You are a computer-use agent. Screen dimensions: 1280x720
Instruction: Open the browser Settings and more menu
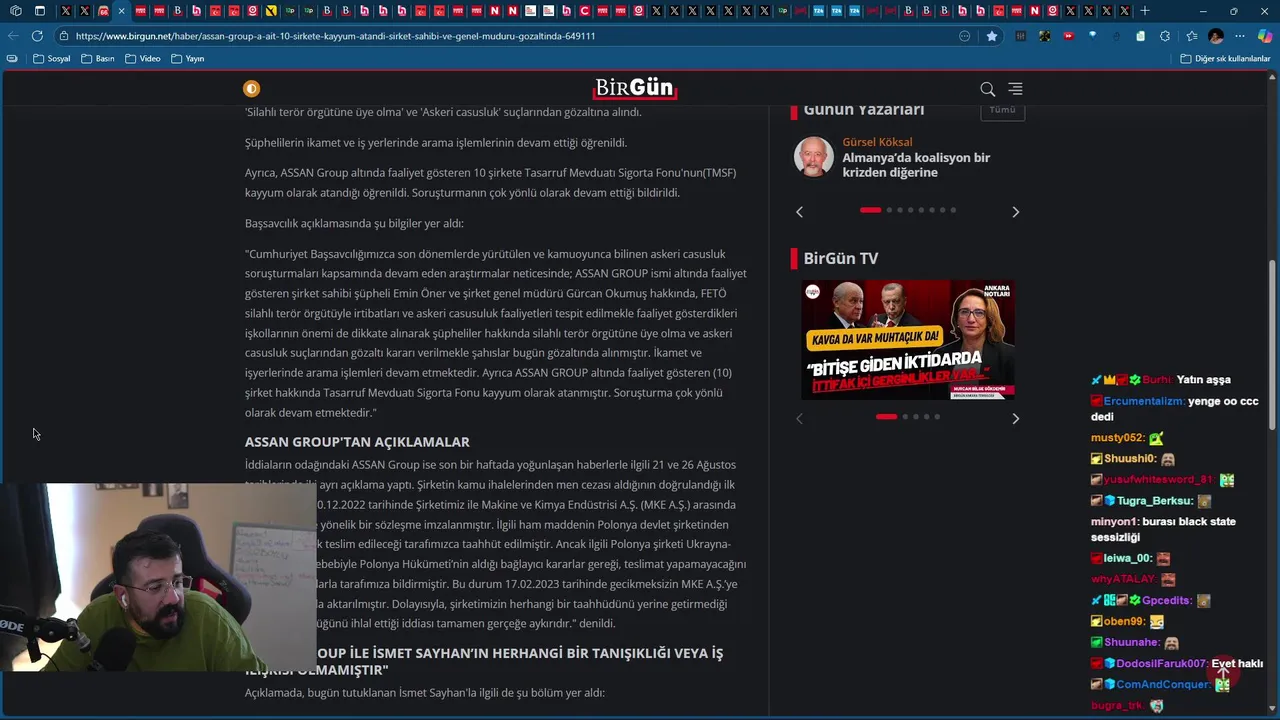coord(1240,36)
